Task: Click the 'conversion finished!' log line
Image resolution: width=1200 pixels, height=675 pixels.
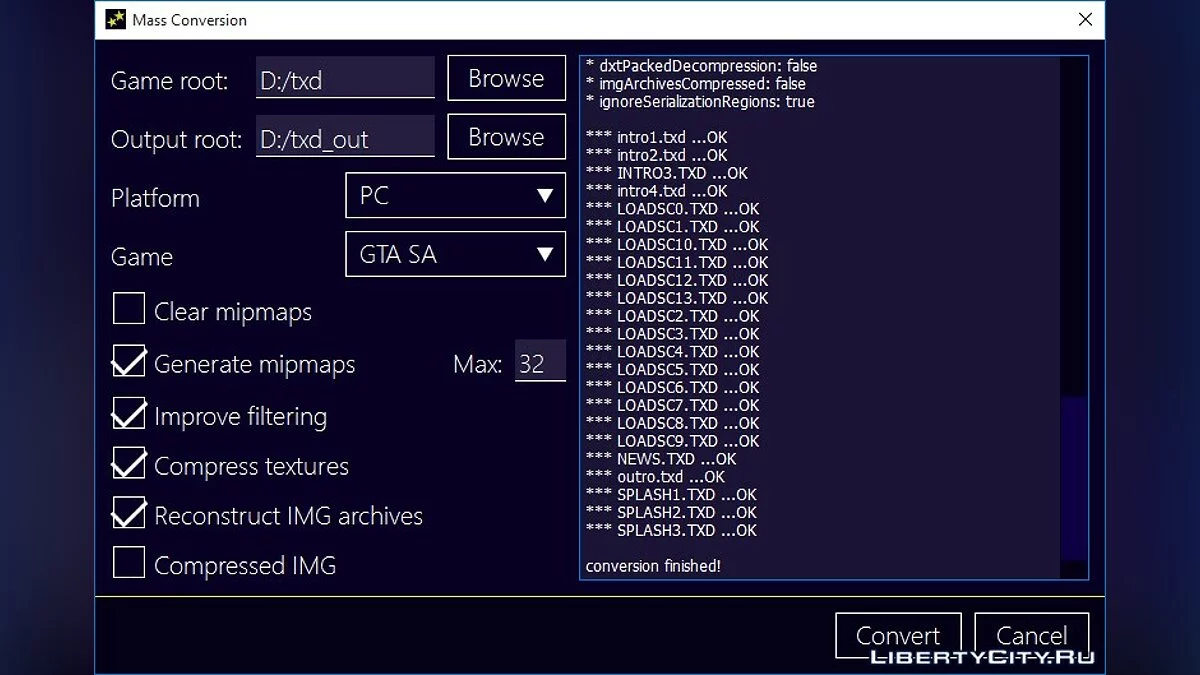Action: pyautogui.click(x=653, y=567)
